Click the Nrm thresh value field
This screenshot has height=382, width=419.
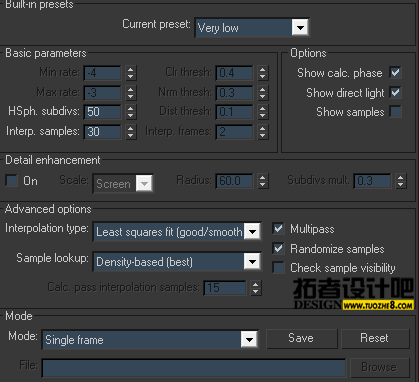[234, 93]
